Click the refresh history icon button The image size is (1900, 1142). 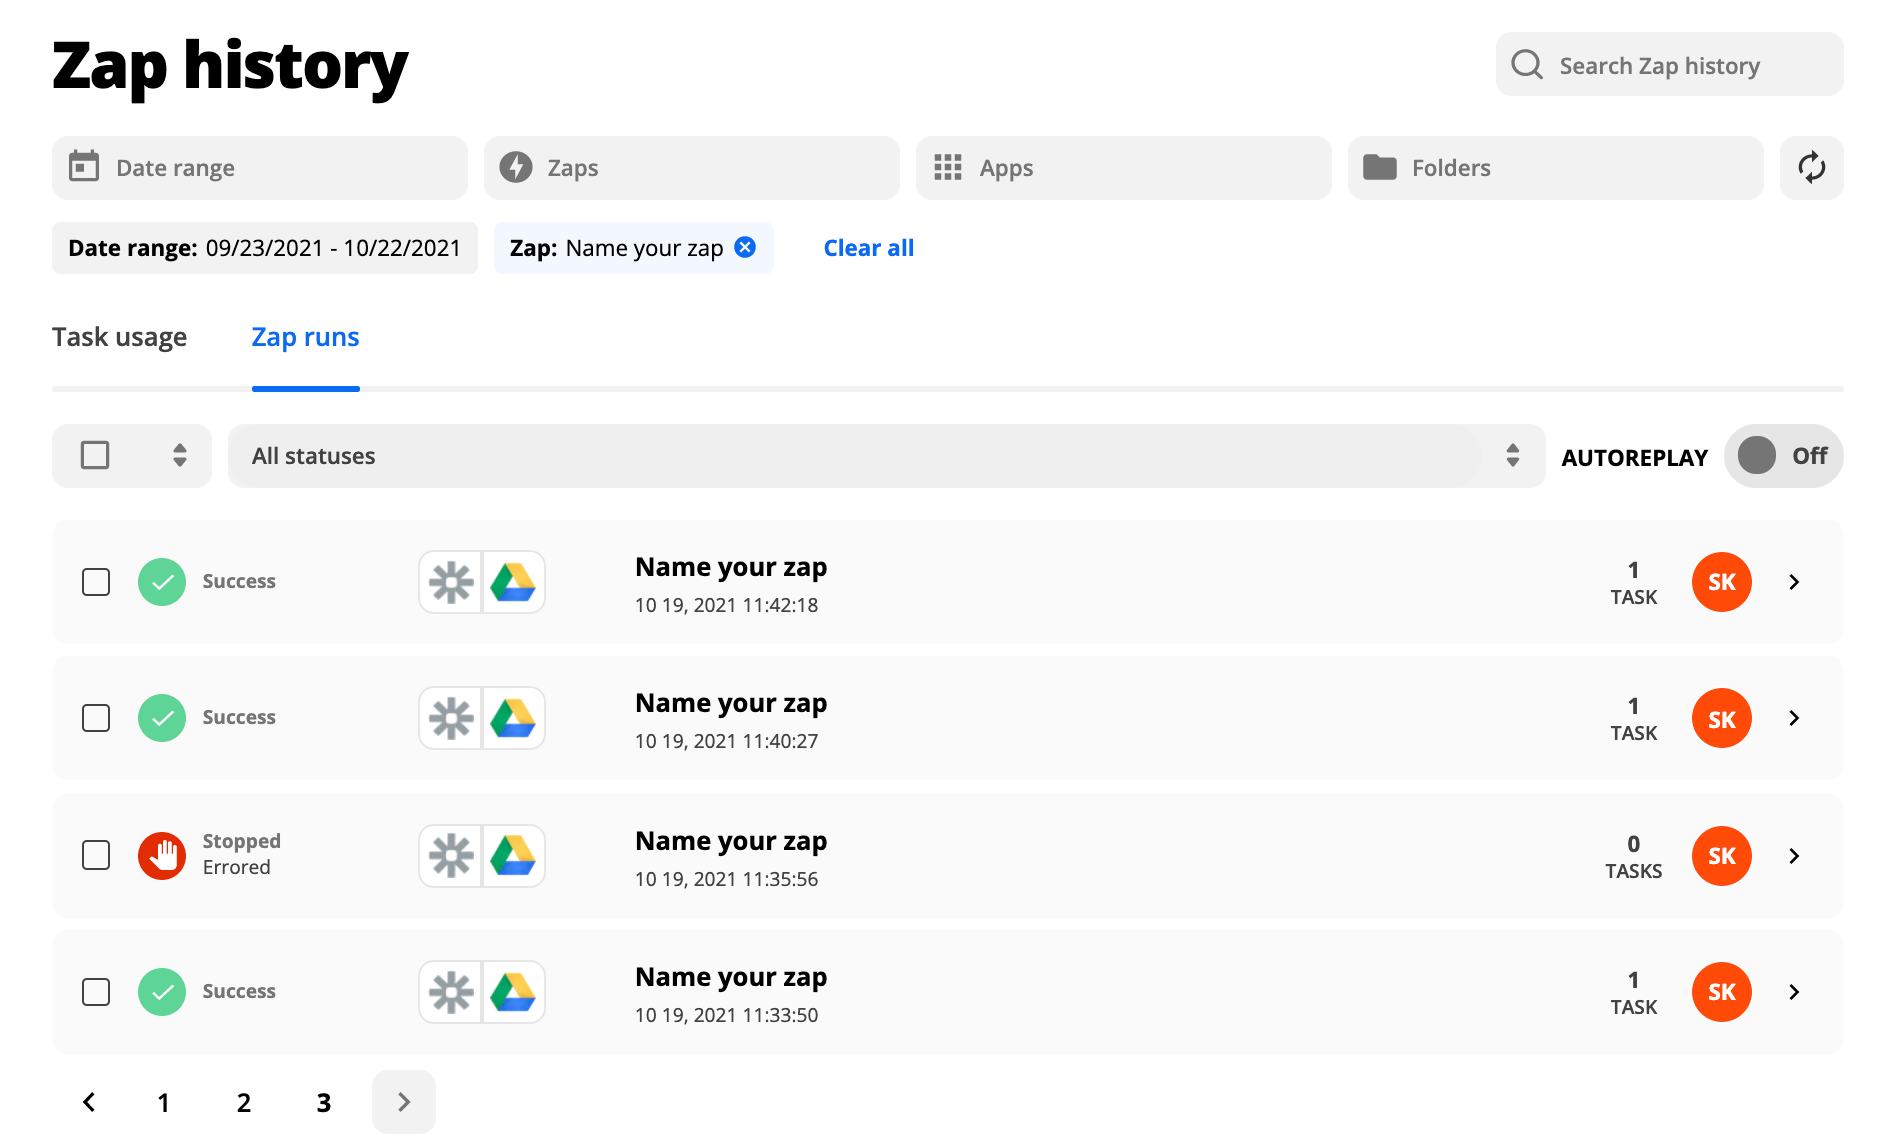(1811, 167)
